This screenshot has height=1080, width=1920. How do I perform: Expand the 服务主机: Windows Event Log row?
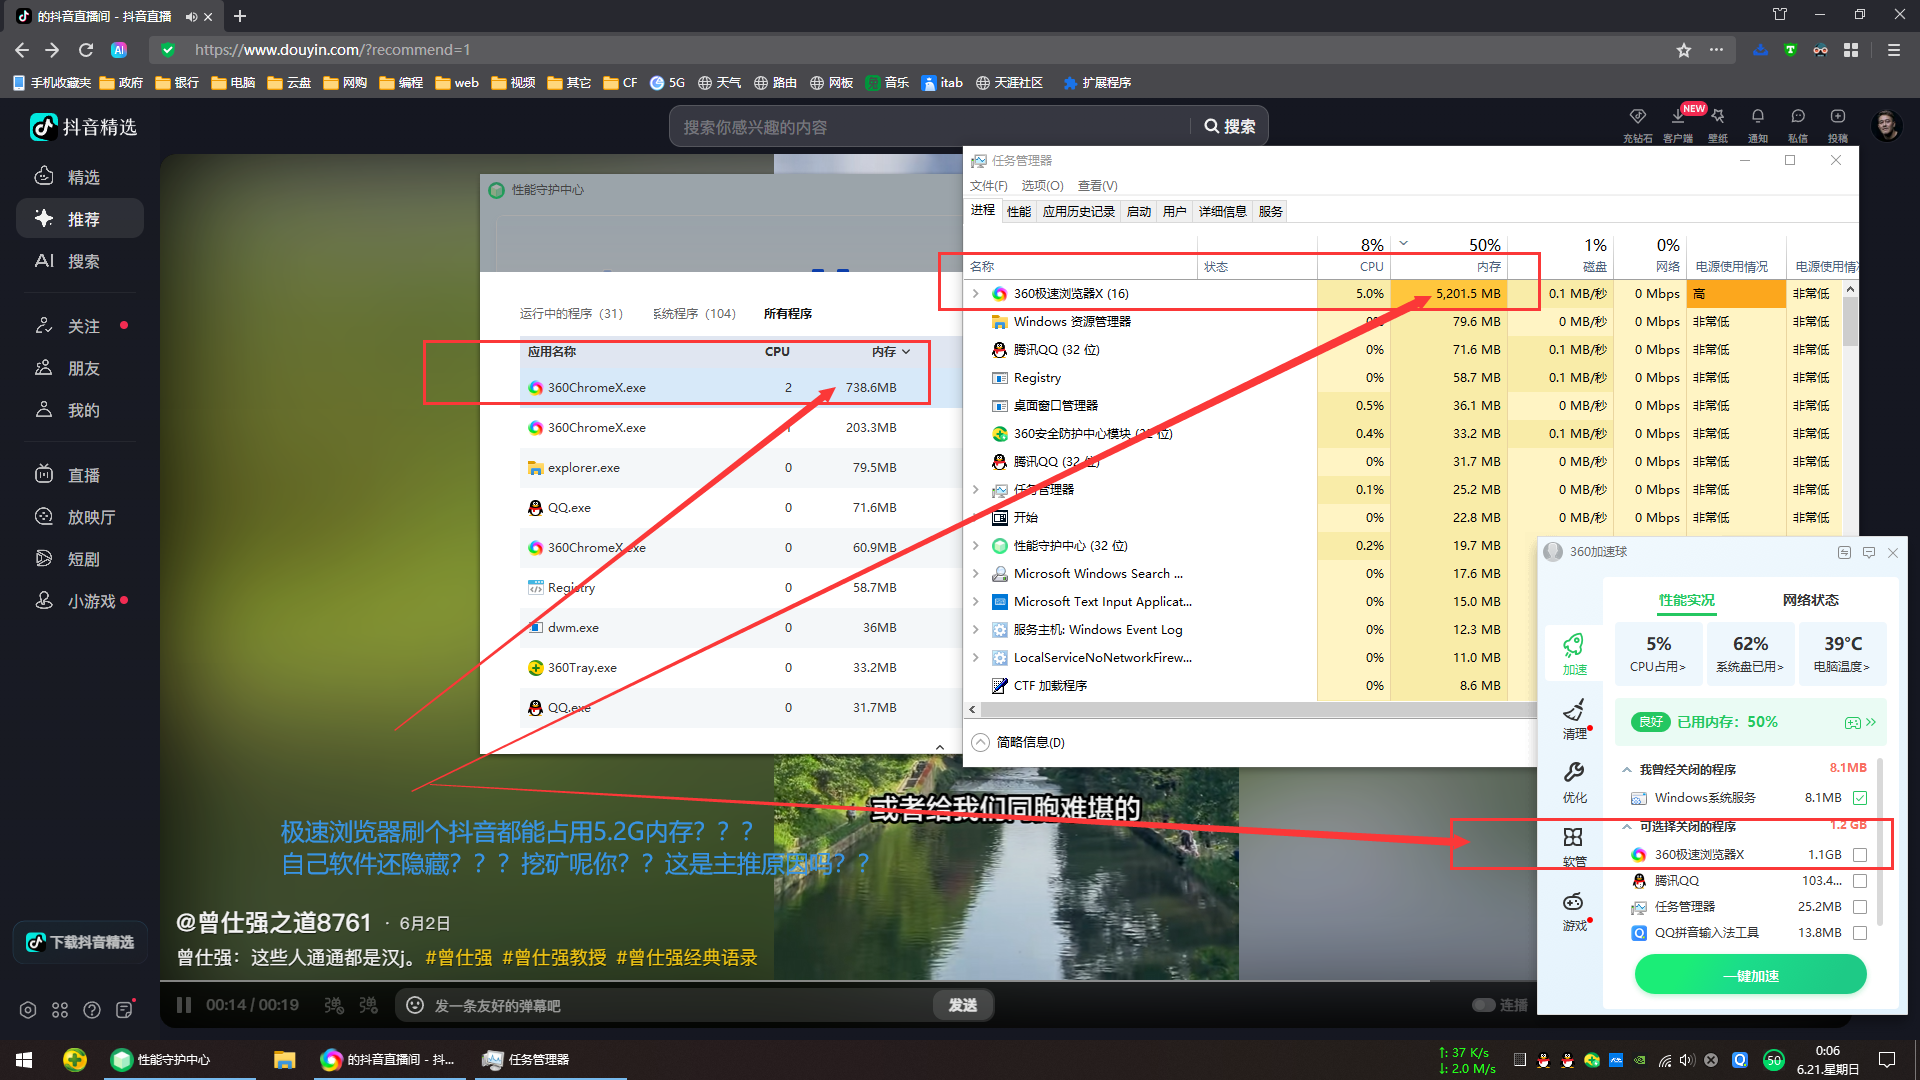click(976, 630)
